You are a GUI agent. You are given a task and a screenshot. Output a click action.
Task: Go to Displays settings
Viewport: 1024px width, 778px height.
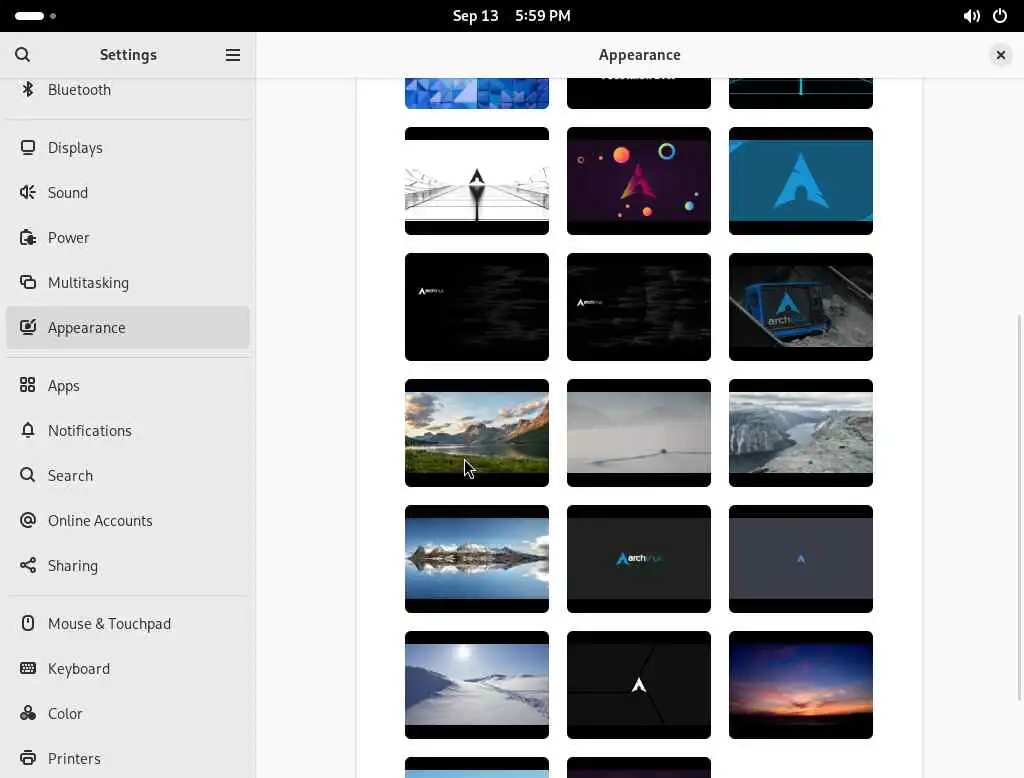(x=128, y=148)
